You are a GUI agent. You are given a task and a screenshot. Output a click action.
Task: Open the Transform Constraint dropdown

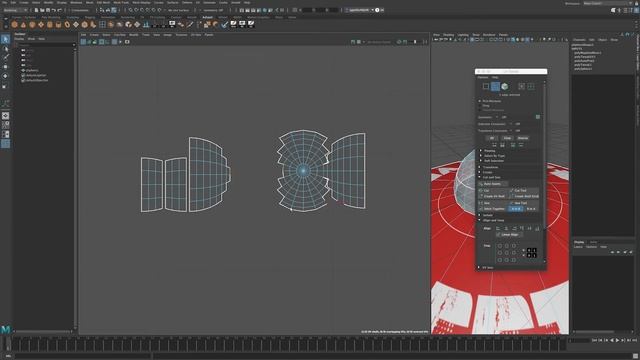516,131
